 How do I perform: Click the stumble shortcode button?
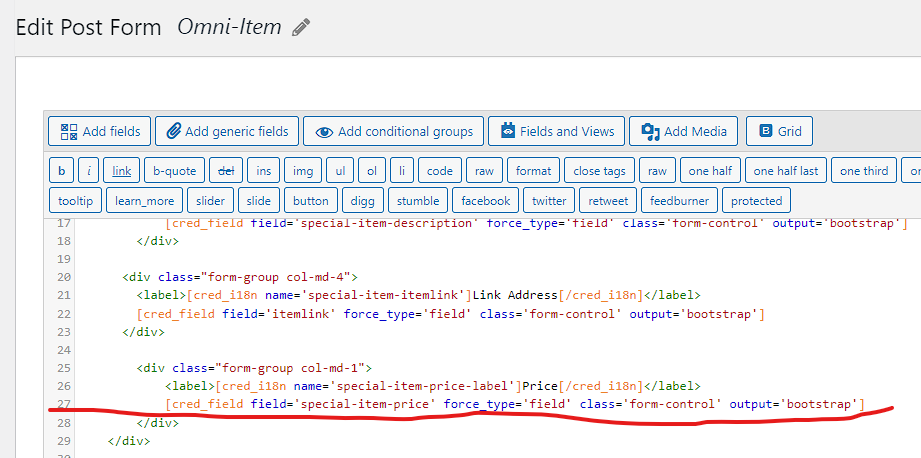tap(418, 201)
